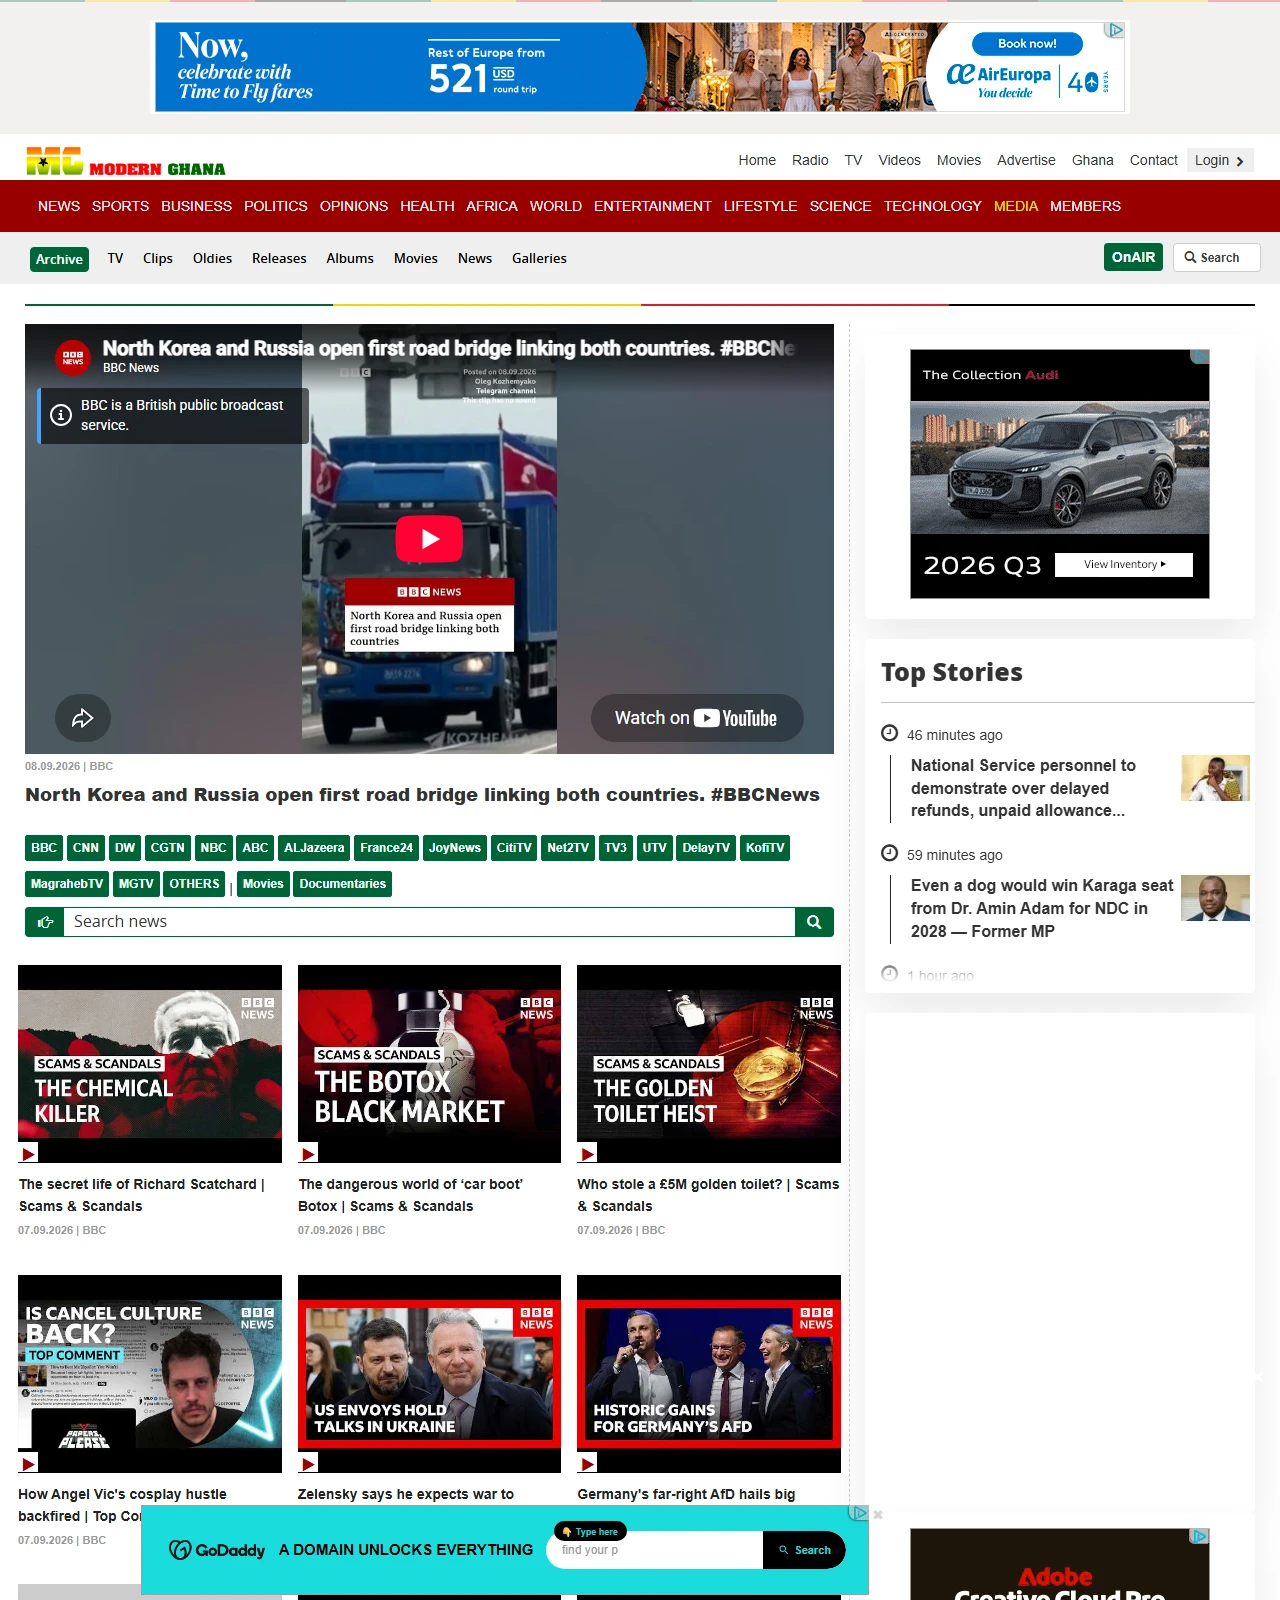Click the video share arrow icon
The width and height of the screenshot is (1280, 1600).
(x=82, y=718)
